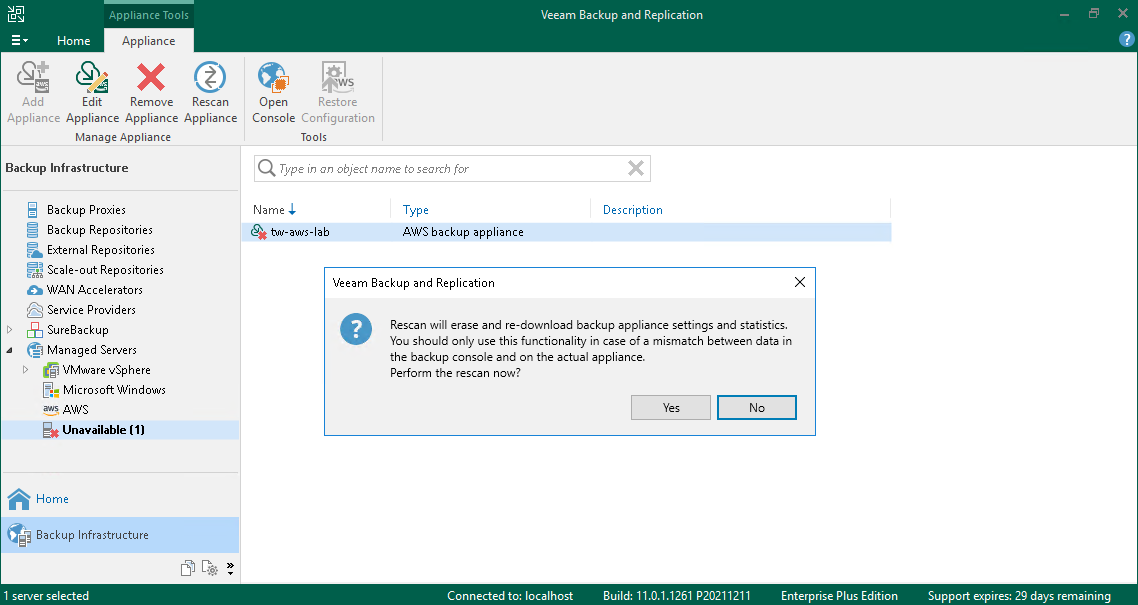Confirm the rescan with Yes
The width and height of the screenshot is (1138, 605).
(x=671, y=408)
